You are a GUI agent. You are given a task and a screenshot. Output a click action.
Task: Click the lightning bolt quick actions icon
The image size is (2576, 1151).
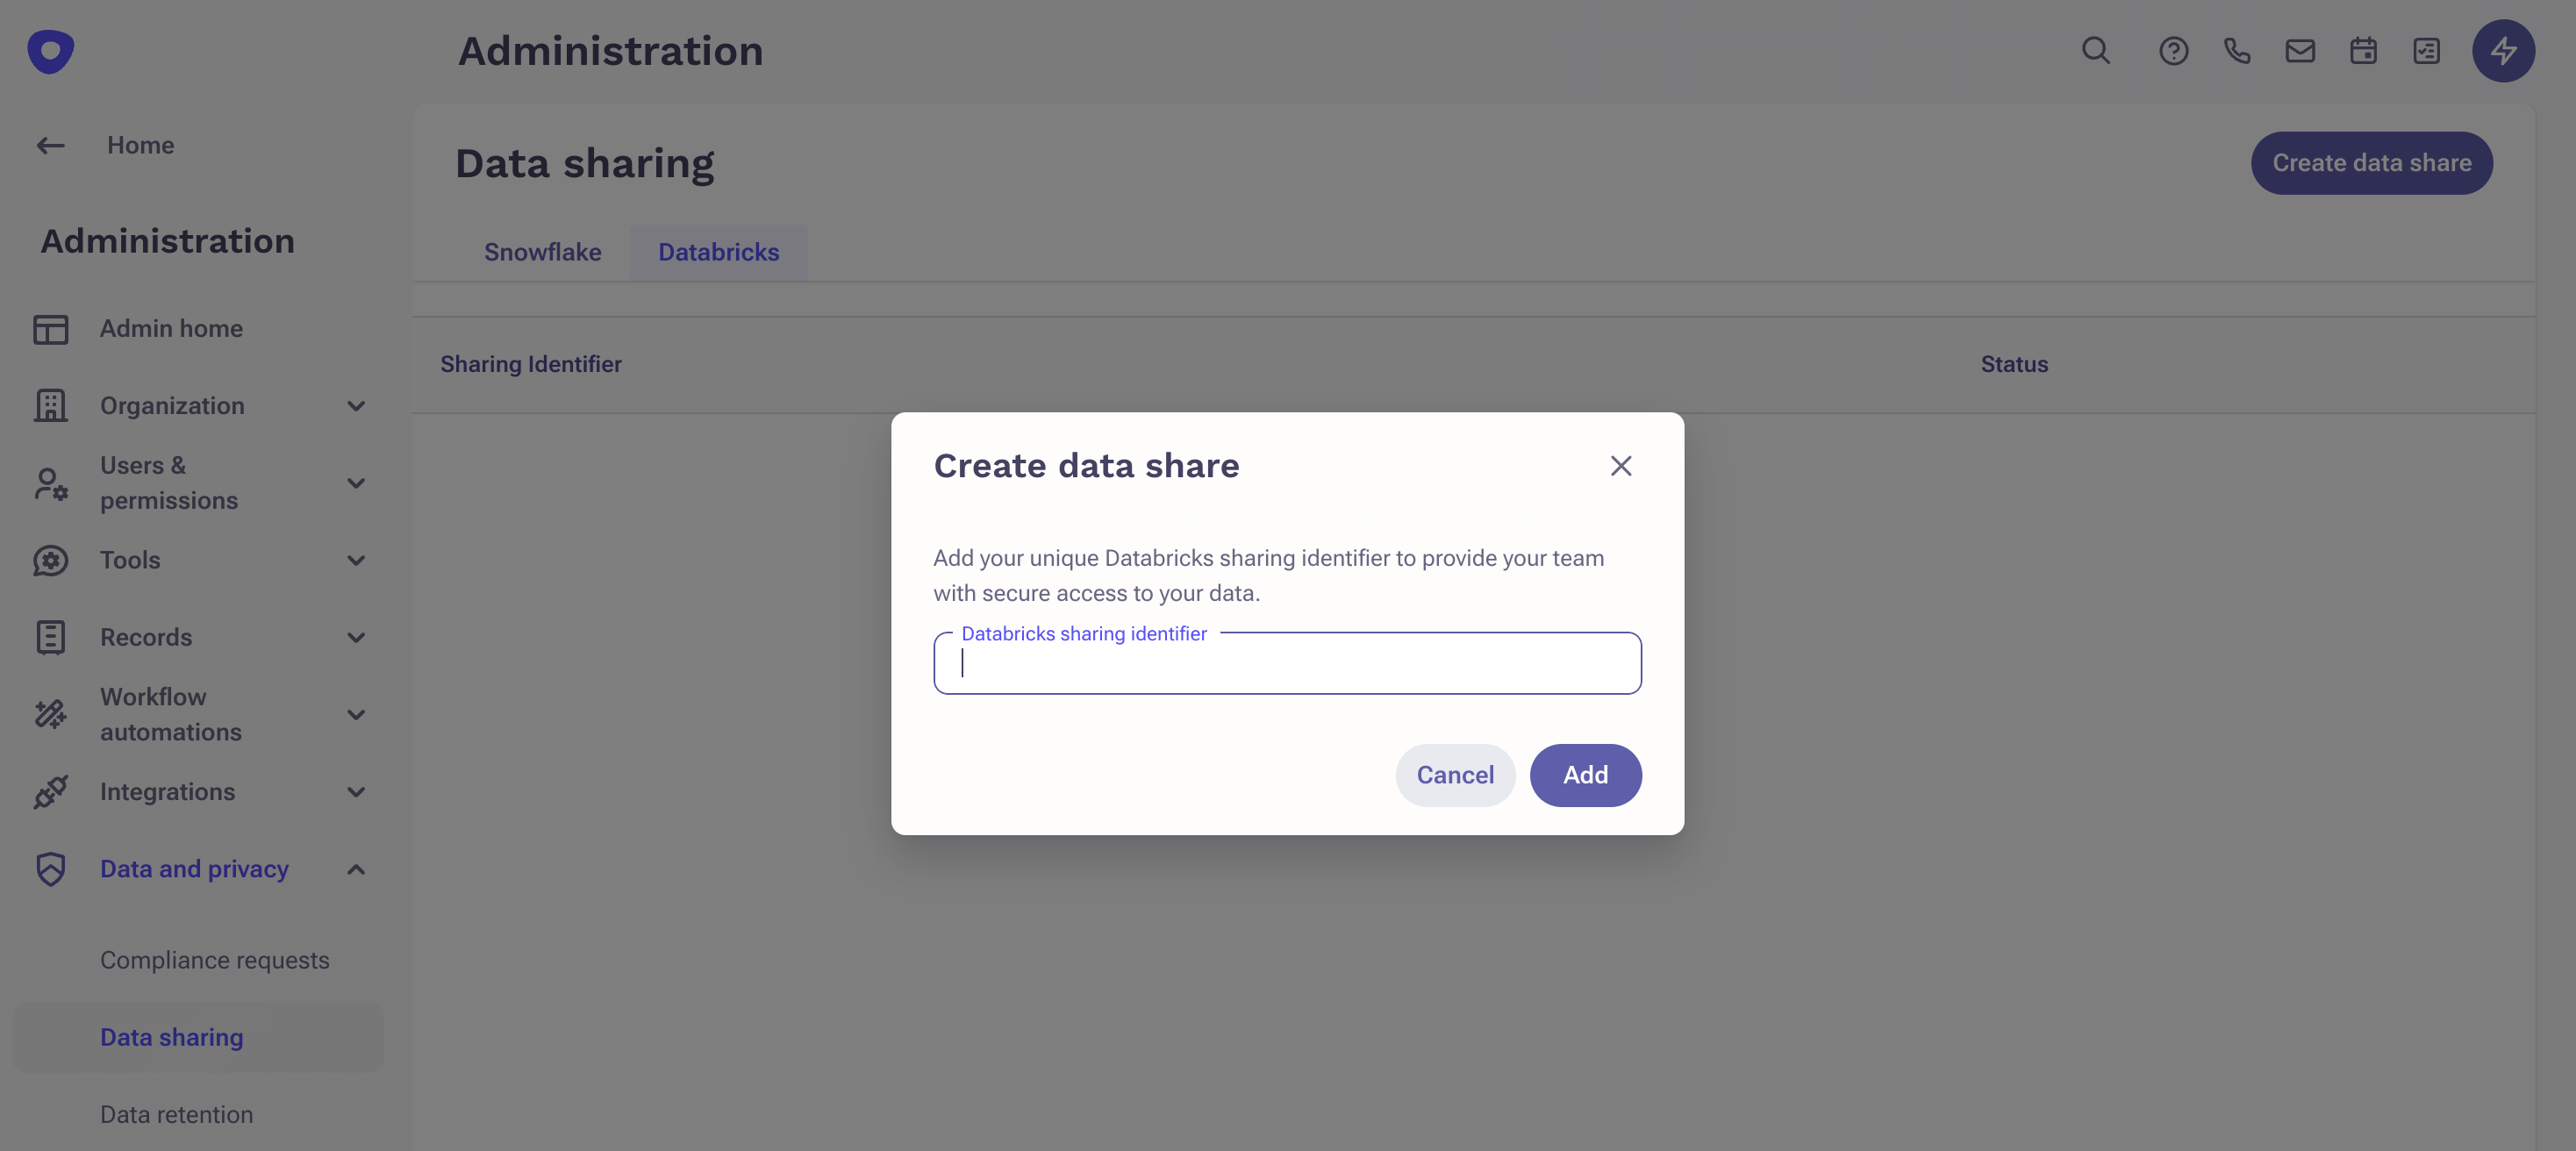[x=2503, y=51]
